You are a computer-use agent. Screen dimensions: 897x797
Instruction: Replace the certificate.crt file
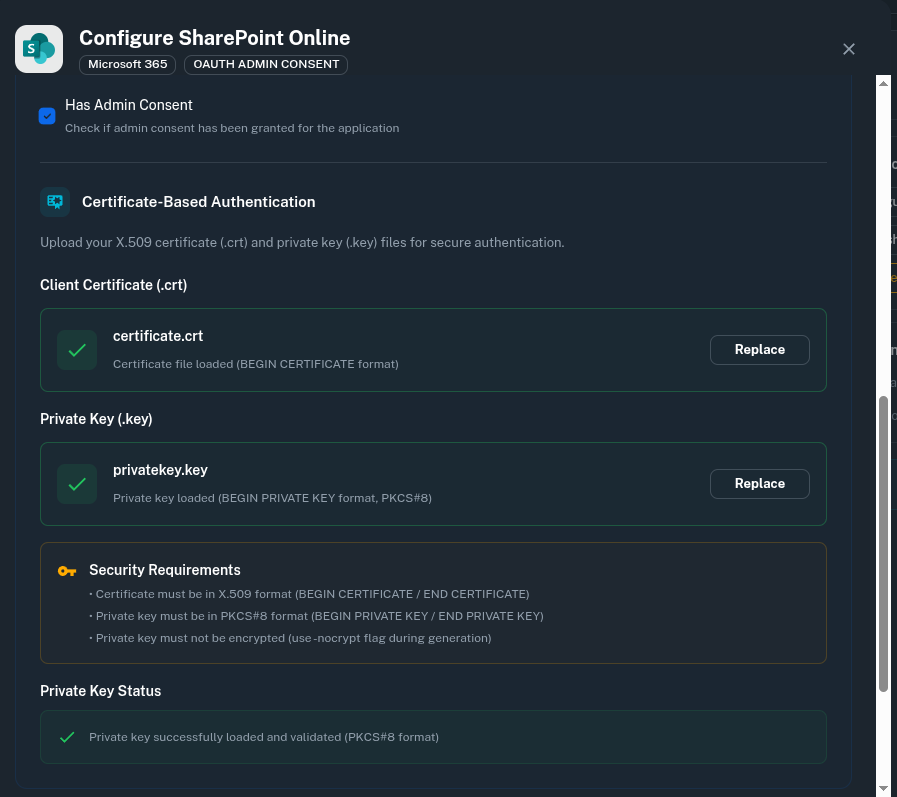[759, 349]
